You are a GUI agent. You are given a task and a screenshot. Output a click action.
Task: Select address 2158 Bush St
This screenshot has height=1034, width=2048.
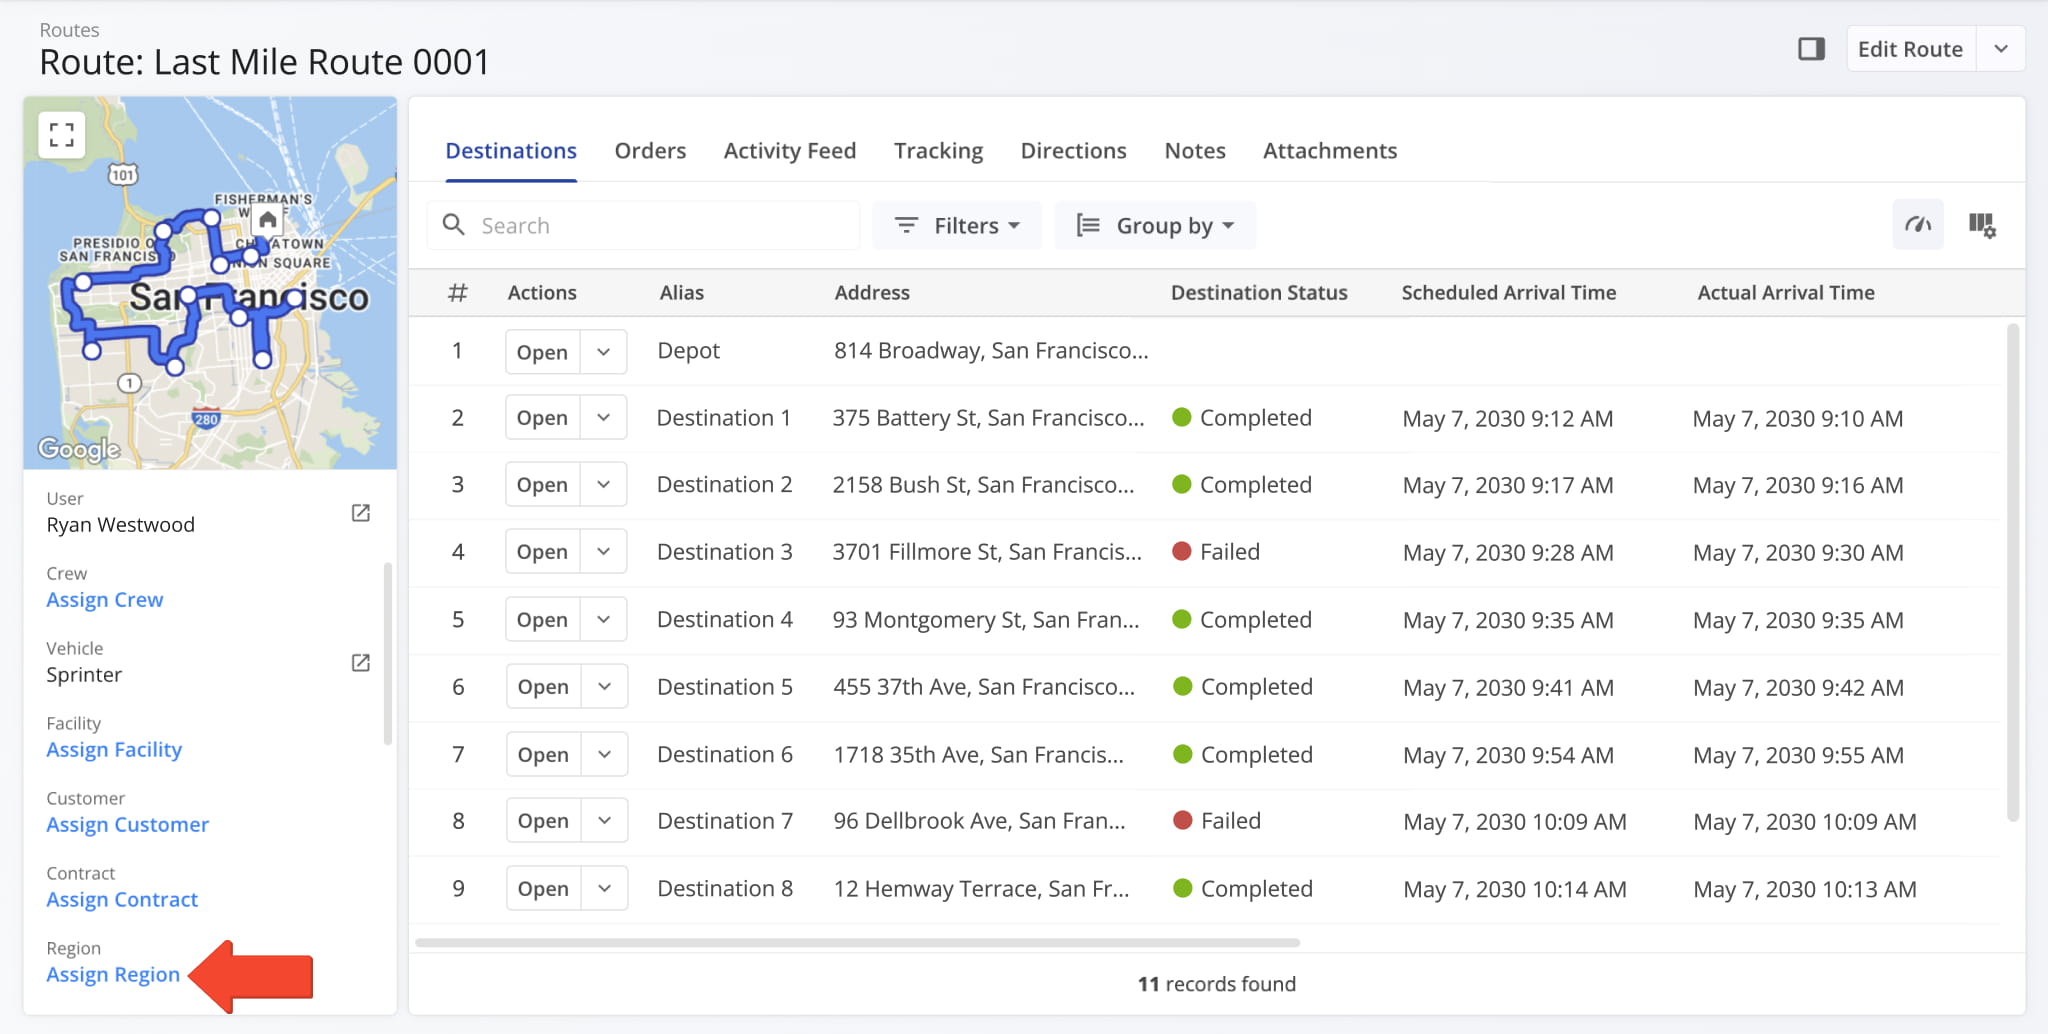coord(983,485)
